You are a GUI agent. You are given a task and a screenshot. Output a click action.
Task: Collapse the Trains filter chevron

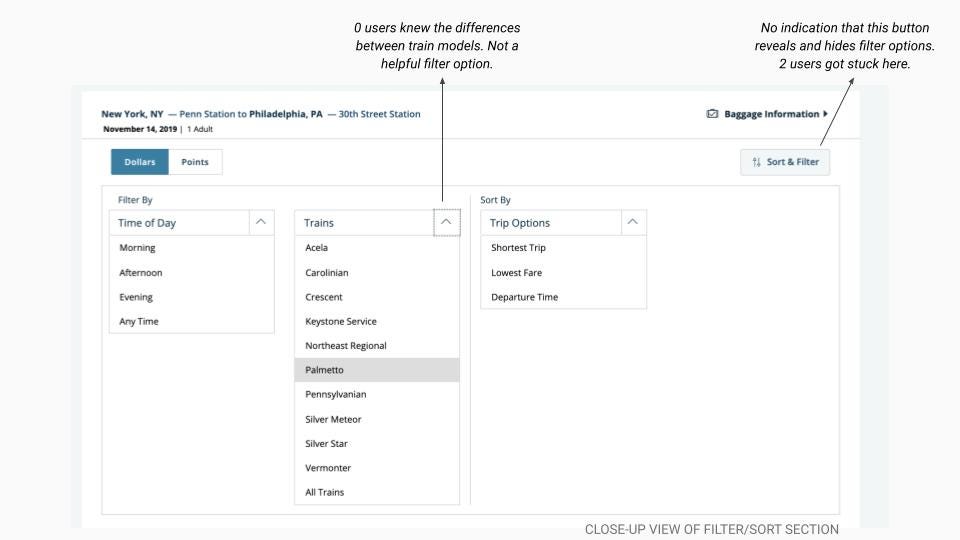[x=446, y=222]
